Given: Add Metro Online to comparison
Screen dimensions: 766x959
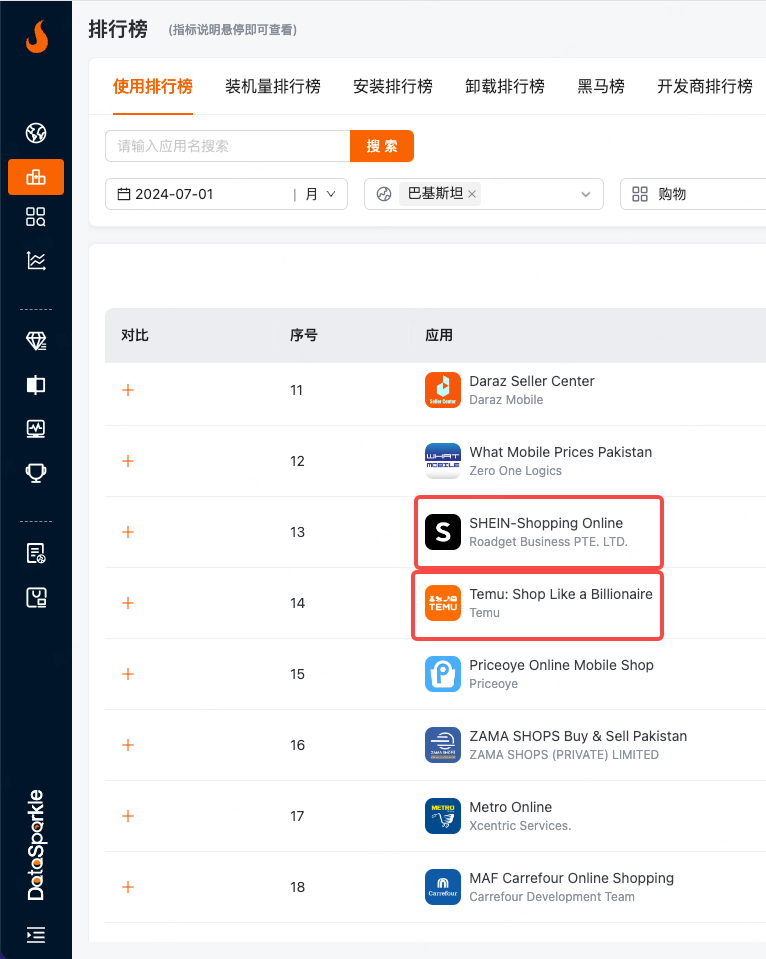Looking at the screenshot, I should [x=128, y=816].
